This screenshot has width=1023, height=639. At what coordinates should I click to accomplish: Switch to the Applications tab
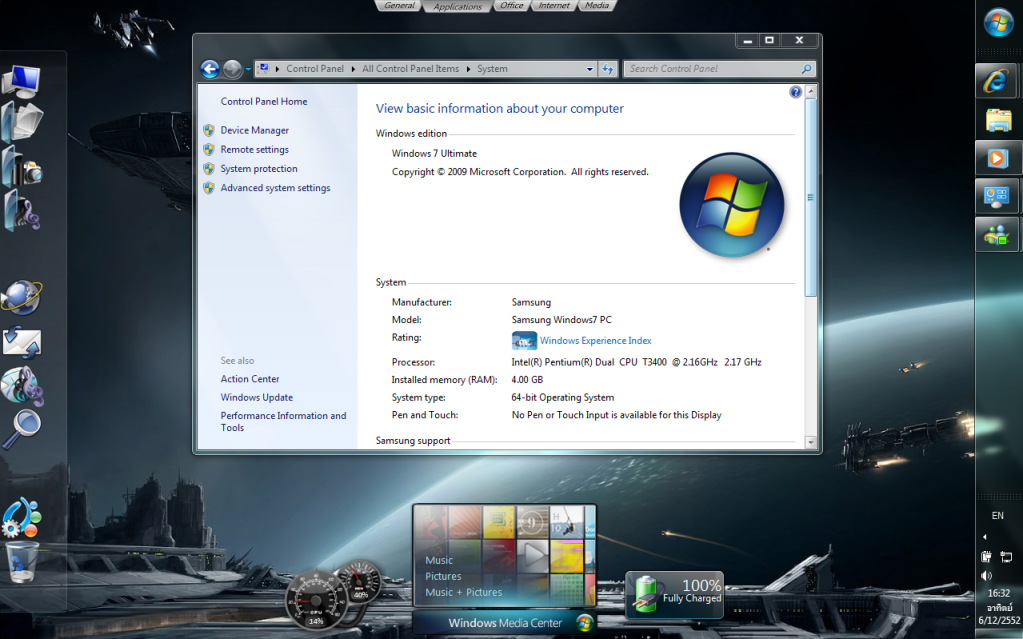(x=457, y=7)
